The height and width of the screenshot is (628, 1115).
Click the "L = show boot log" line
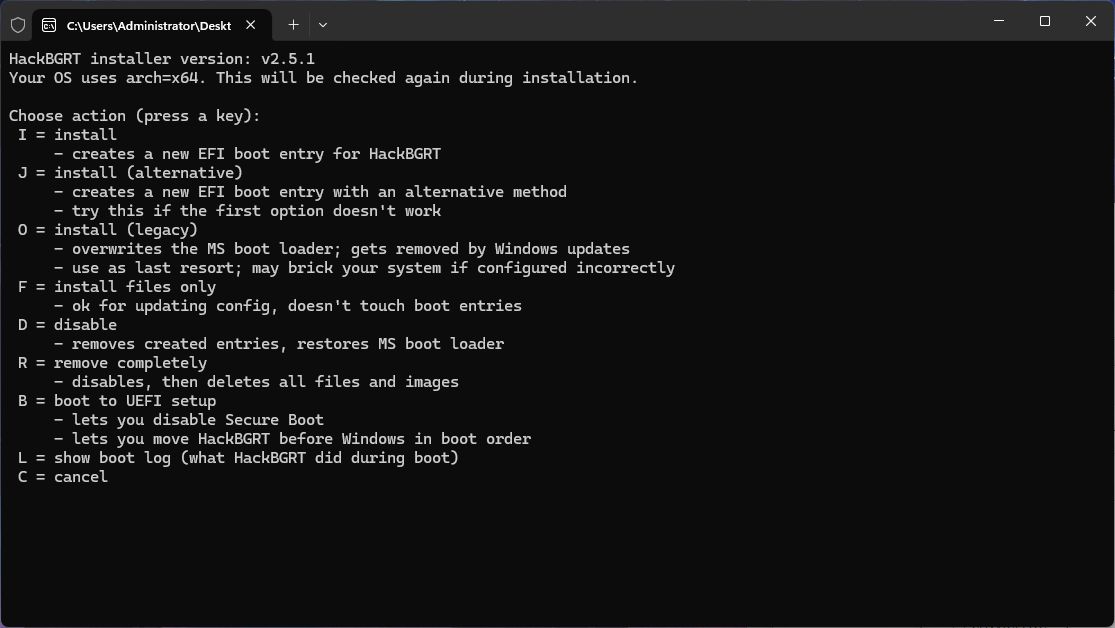tap(238, 458)
